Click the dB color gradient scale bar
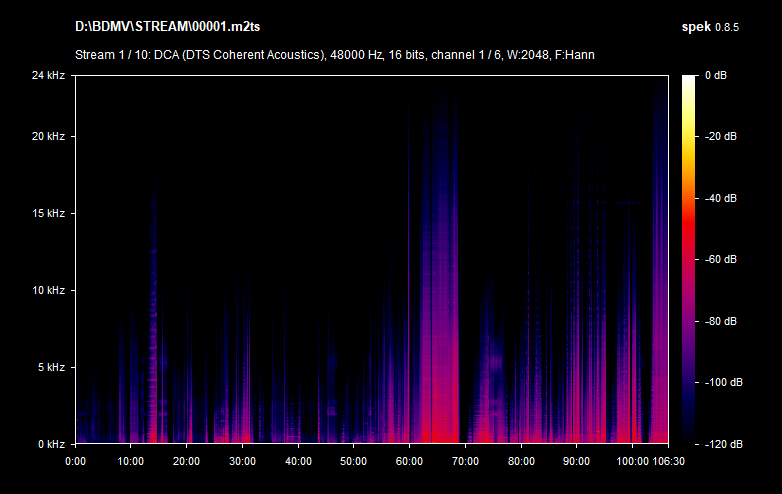The height and width of the screenshot is (494, 782). (x=689, y=260)
